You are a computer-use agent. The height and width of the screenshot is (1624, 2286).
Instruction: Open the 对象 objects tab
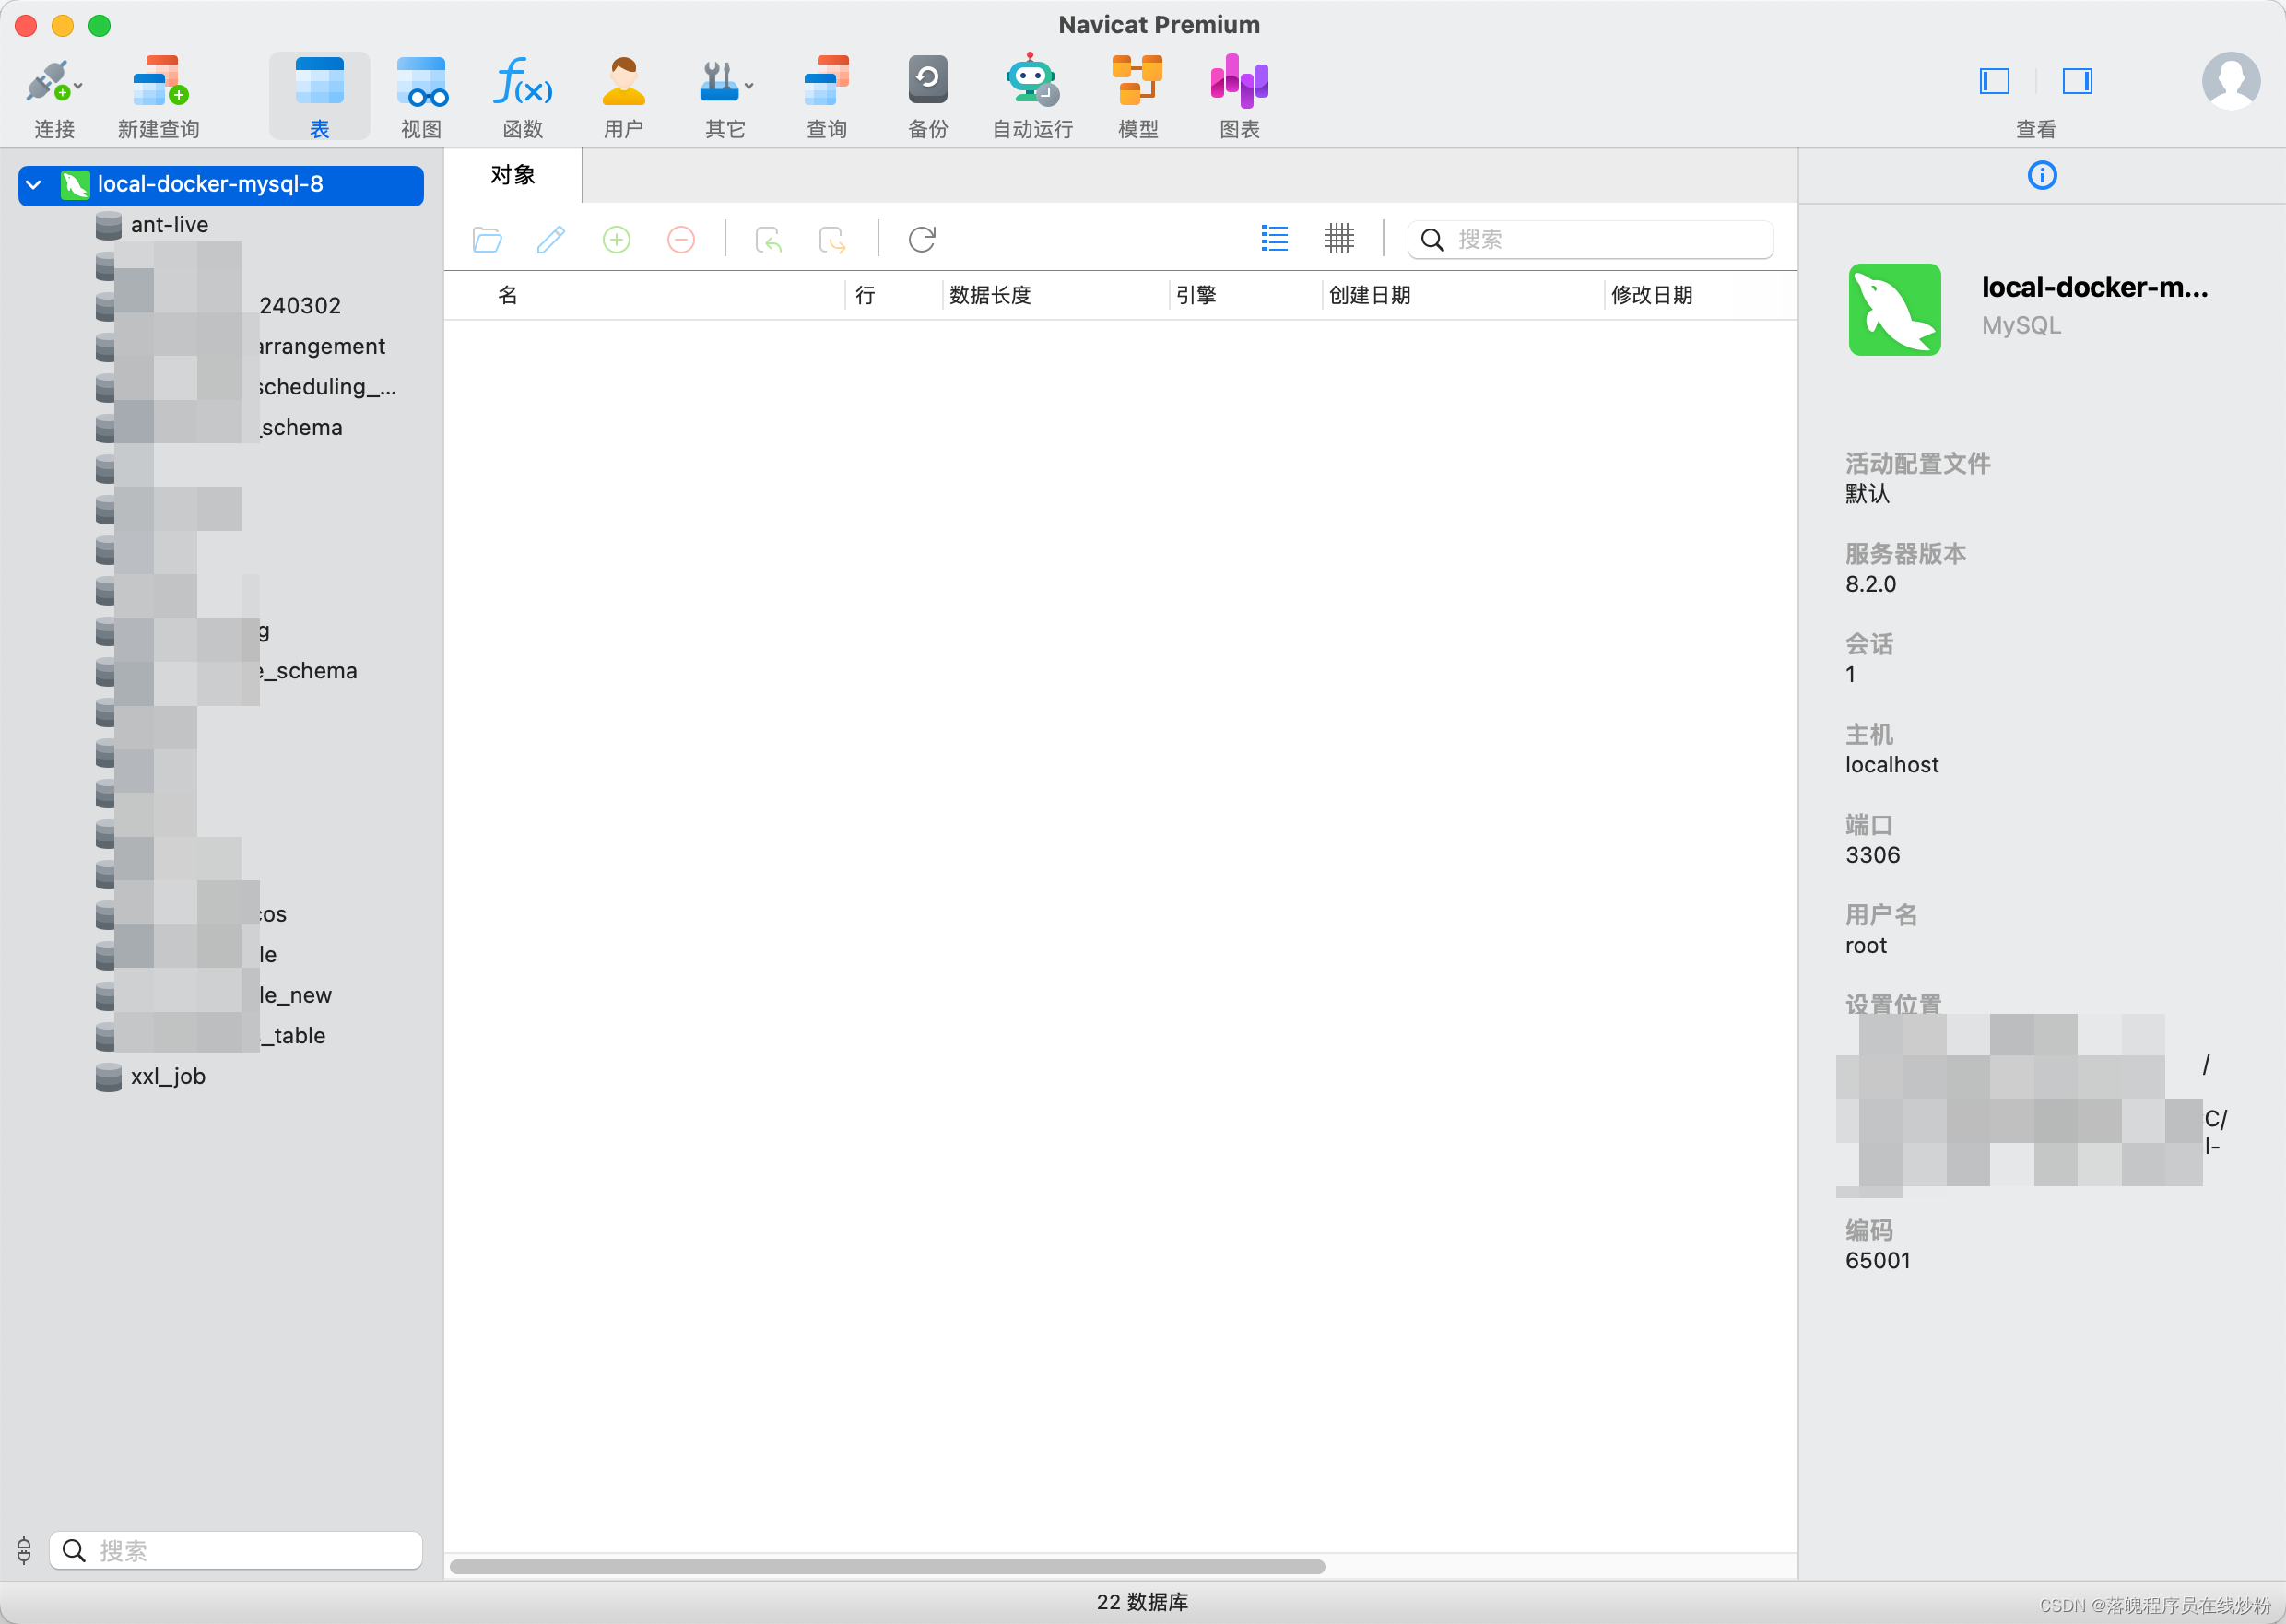tap(513, 176)
